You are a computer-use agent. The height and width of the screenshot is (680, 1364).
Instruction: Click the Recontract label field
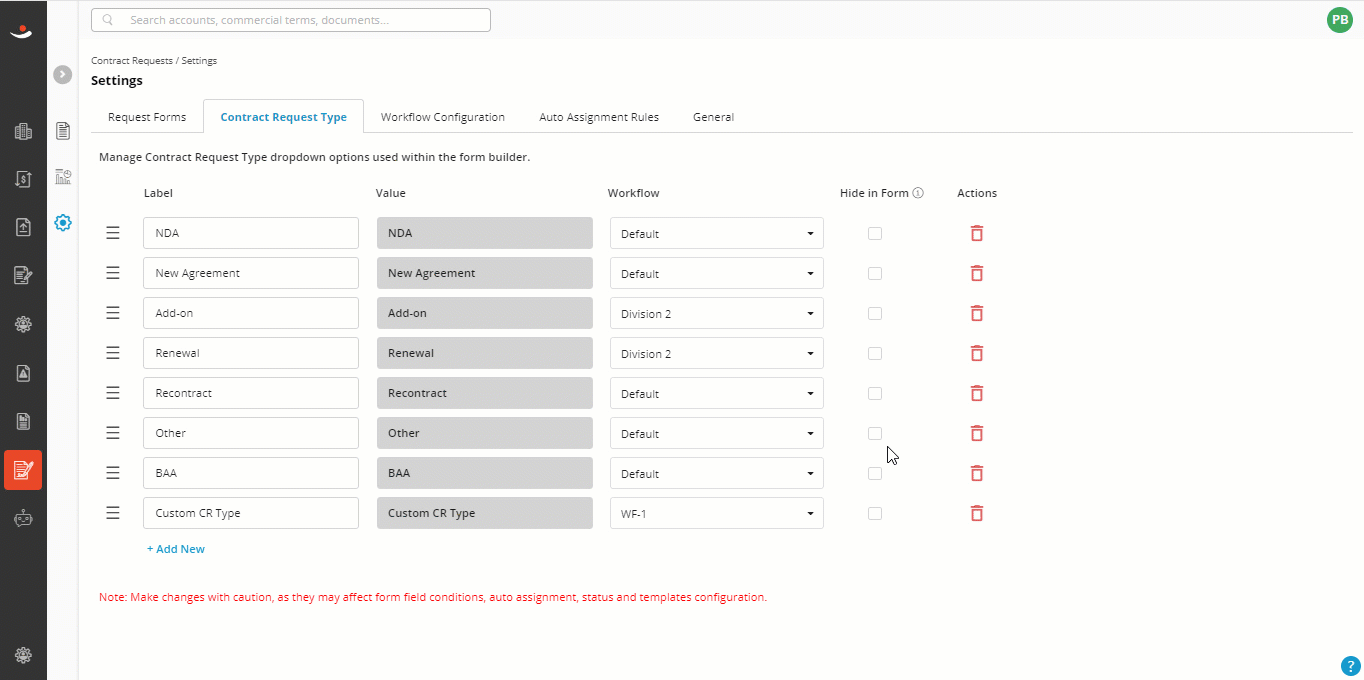coord(251,393)
